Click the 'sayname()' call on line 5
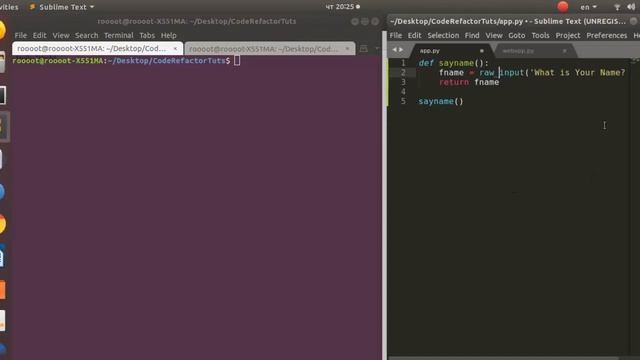The image size is (640, 360). pos(441,101)
